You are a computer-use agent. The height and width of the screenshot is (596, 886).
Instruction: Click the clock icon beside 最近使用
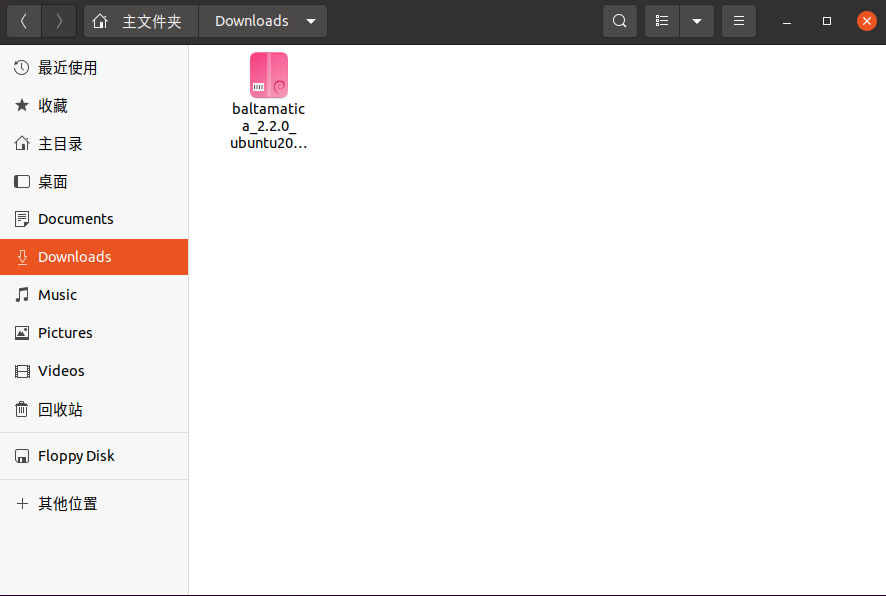21,68
